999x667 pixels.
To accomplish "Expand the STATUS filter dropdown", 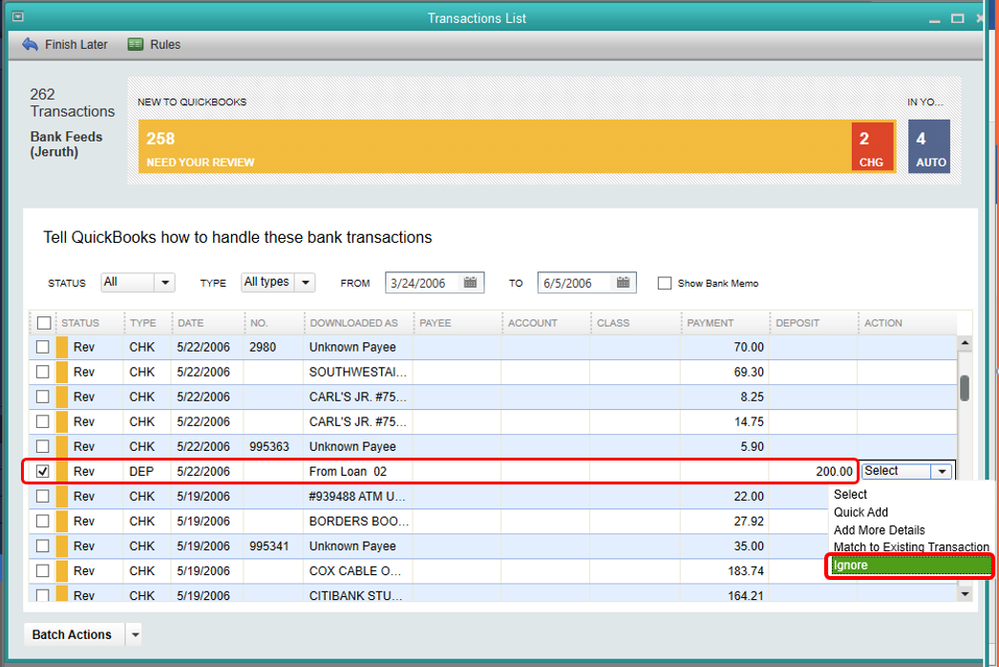I will point(165,283).
